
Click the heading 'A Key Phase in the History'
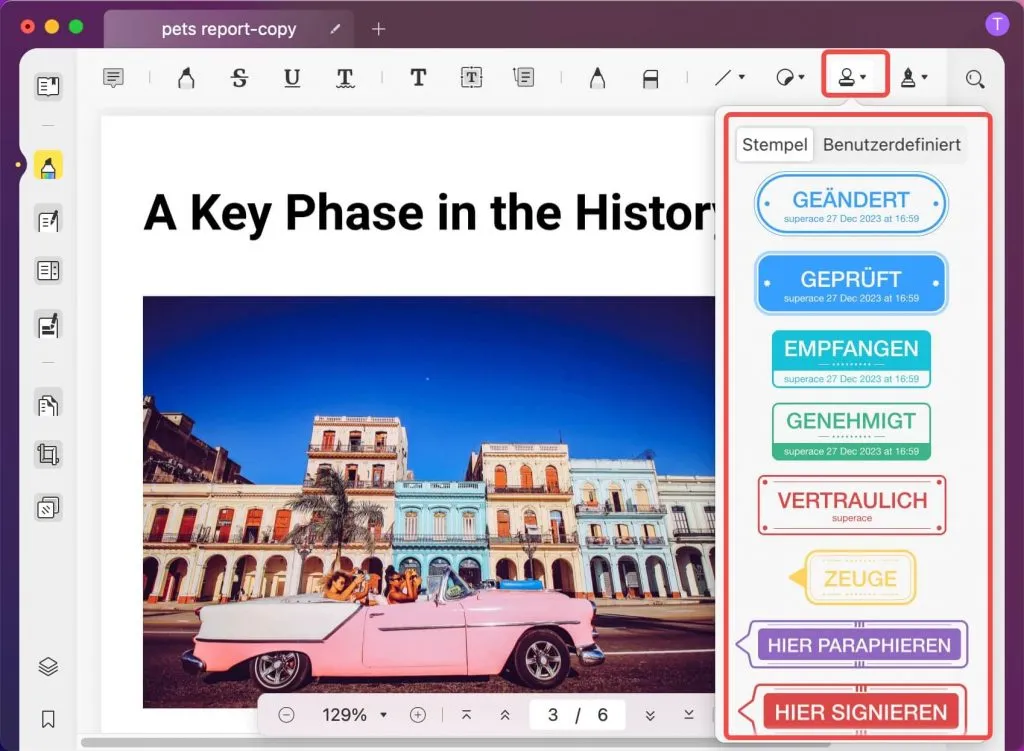point(429,212)
